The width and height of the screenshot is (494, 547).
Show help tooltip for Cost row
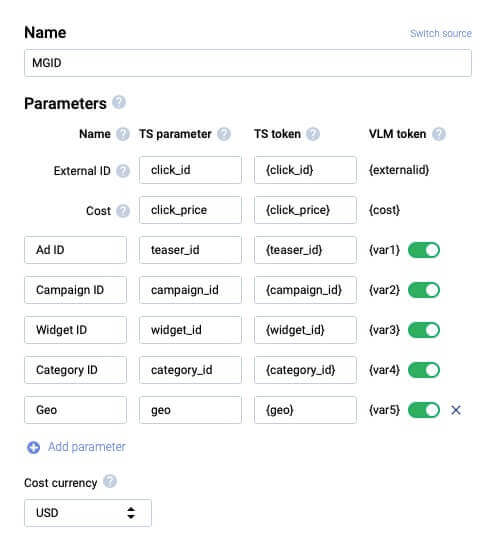pyautogui.click(x=122, y=211)
